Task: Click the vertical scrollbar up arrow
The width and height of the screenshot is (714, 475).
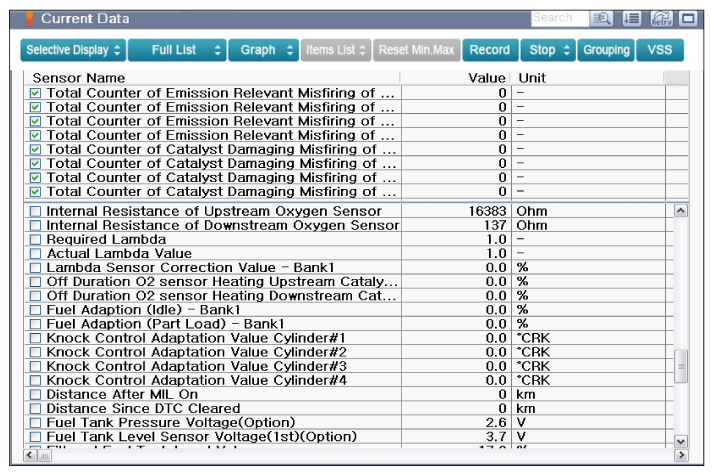Action: (681, 211)
